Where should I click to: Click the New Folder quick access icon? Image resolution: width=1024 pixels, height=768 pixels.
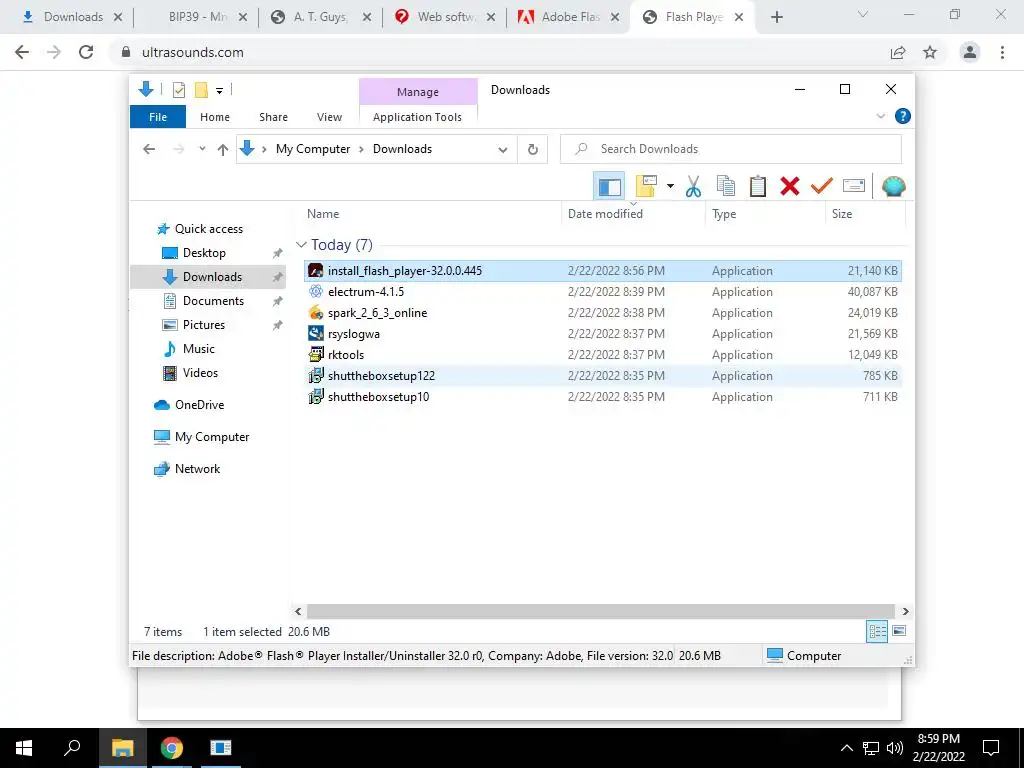pyautogui.click(x=201, y=89)
